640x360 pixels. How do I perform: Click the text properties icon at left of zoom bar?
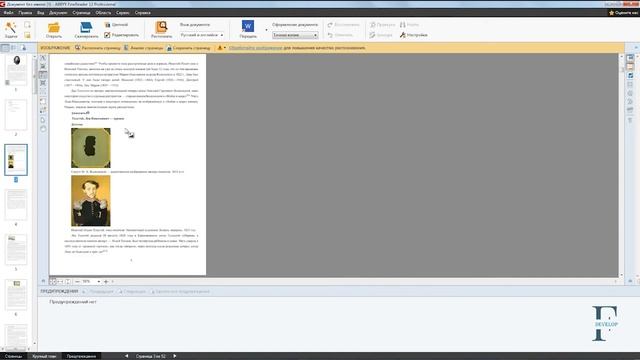(43, 281)
